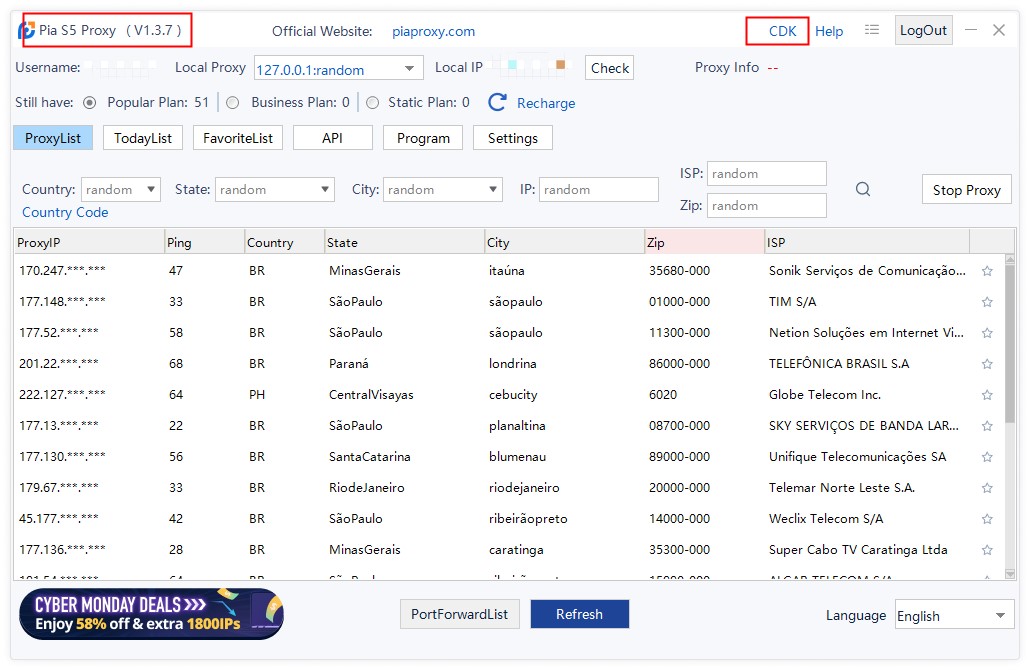Click the CDK link
The image size is (1030, 670).
pyautogui.click(x=782, y=31)
